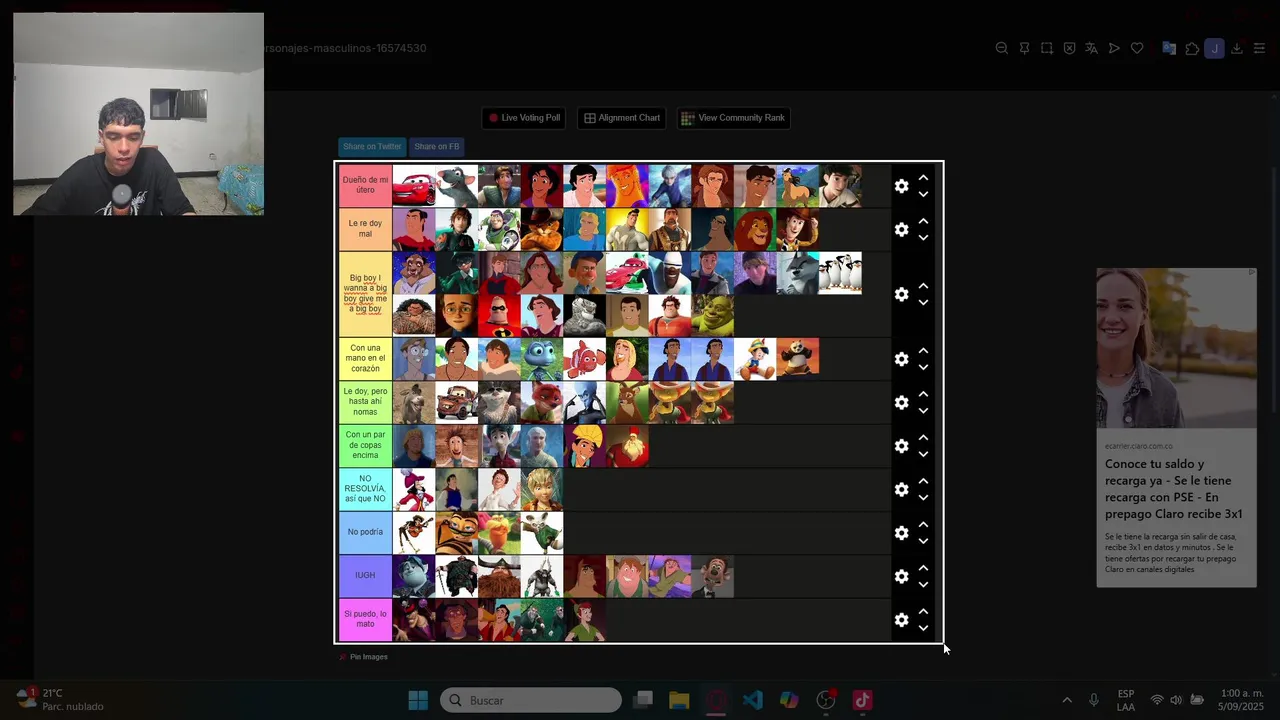The width and height of the screenshot is (1280, 720).
Task: Open the weather widget showing 21°C
Action: [x=60, y=699]
